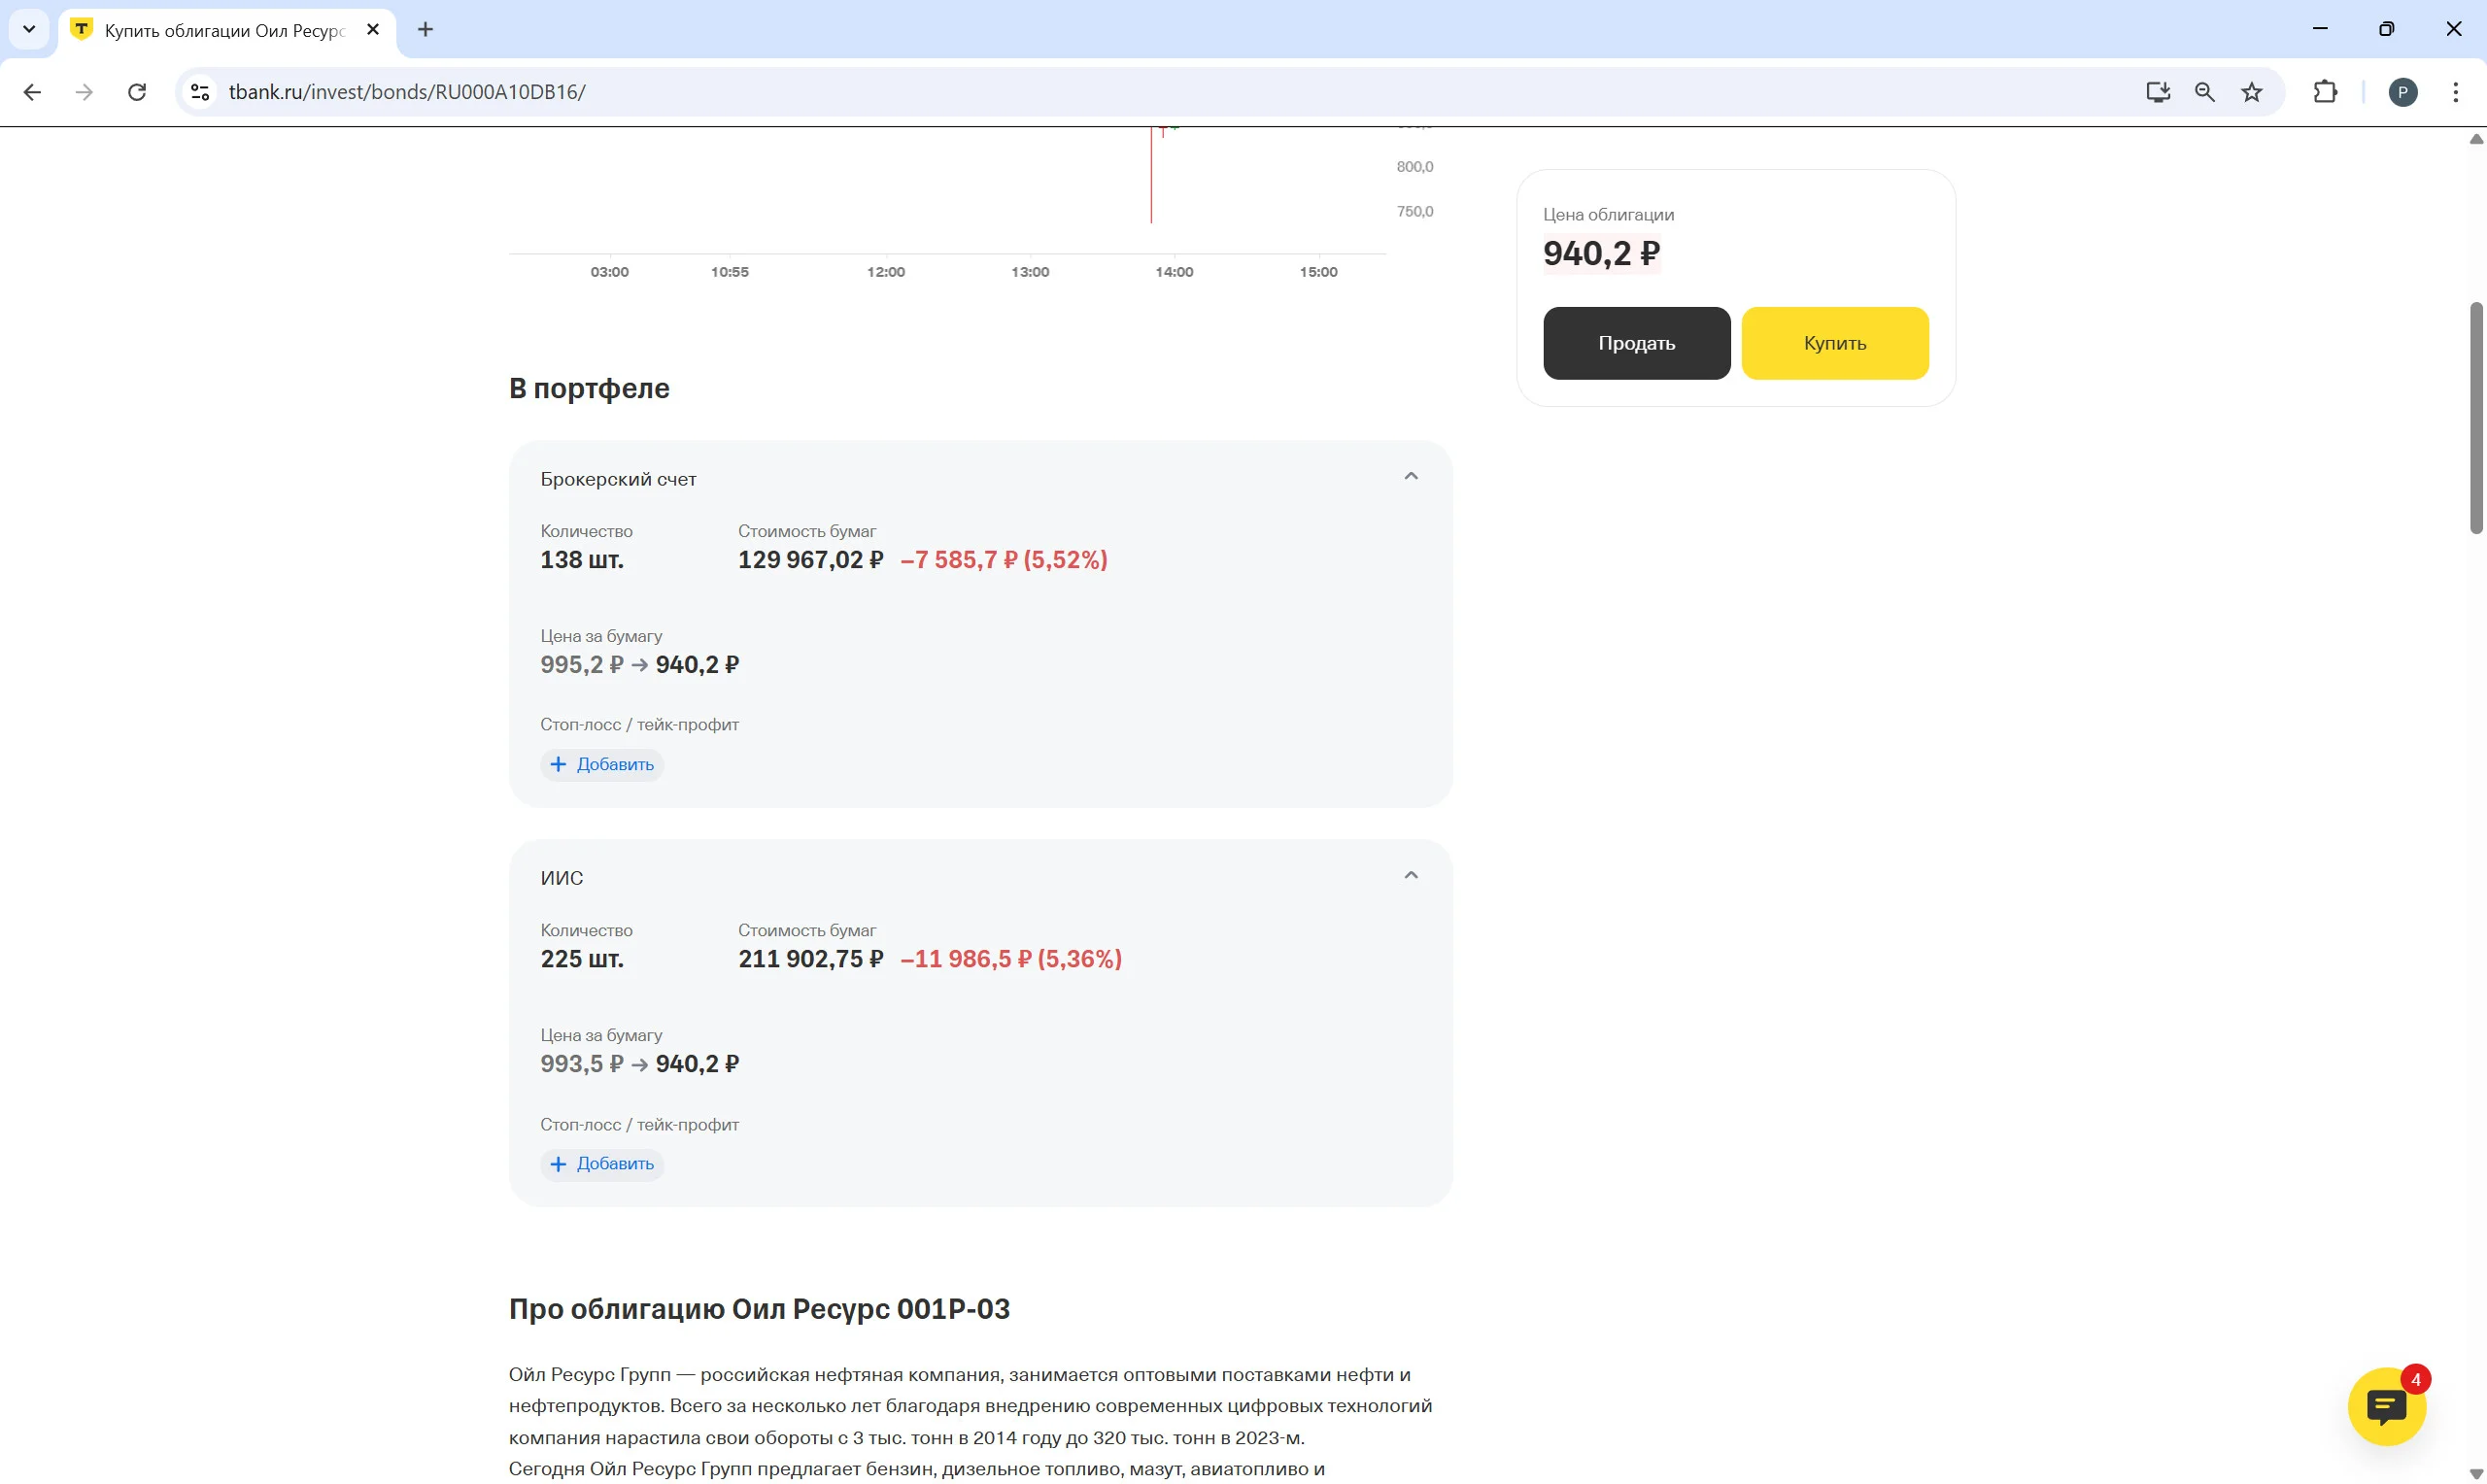Click the Цена облигации label

(1608, 215)
